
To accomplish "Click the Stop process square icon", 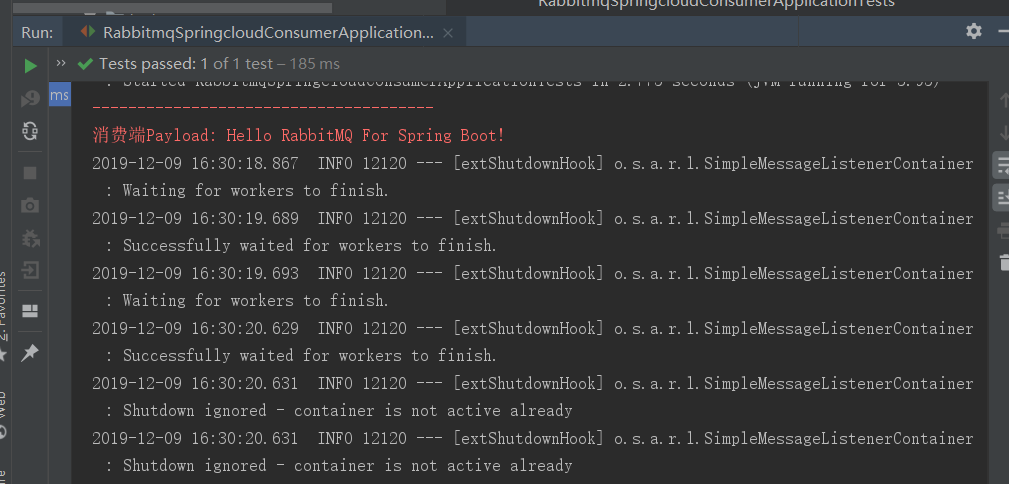I will coord(30,172).
